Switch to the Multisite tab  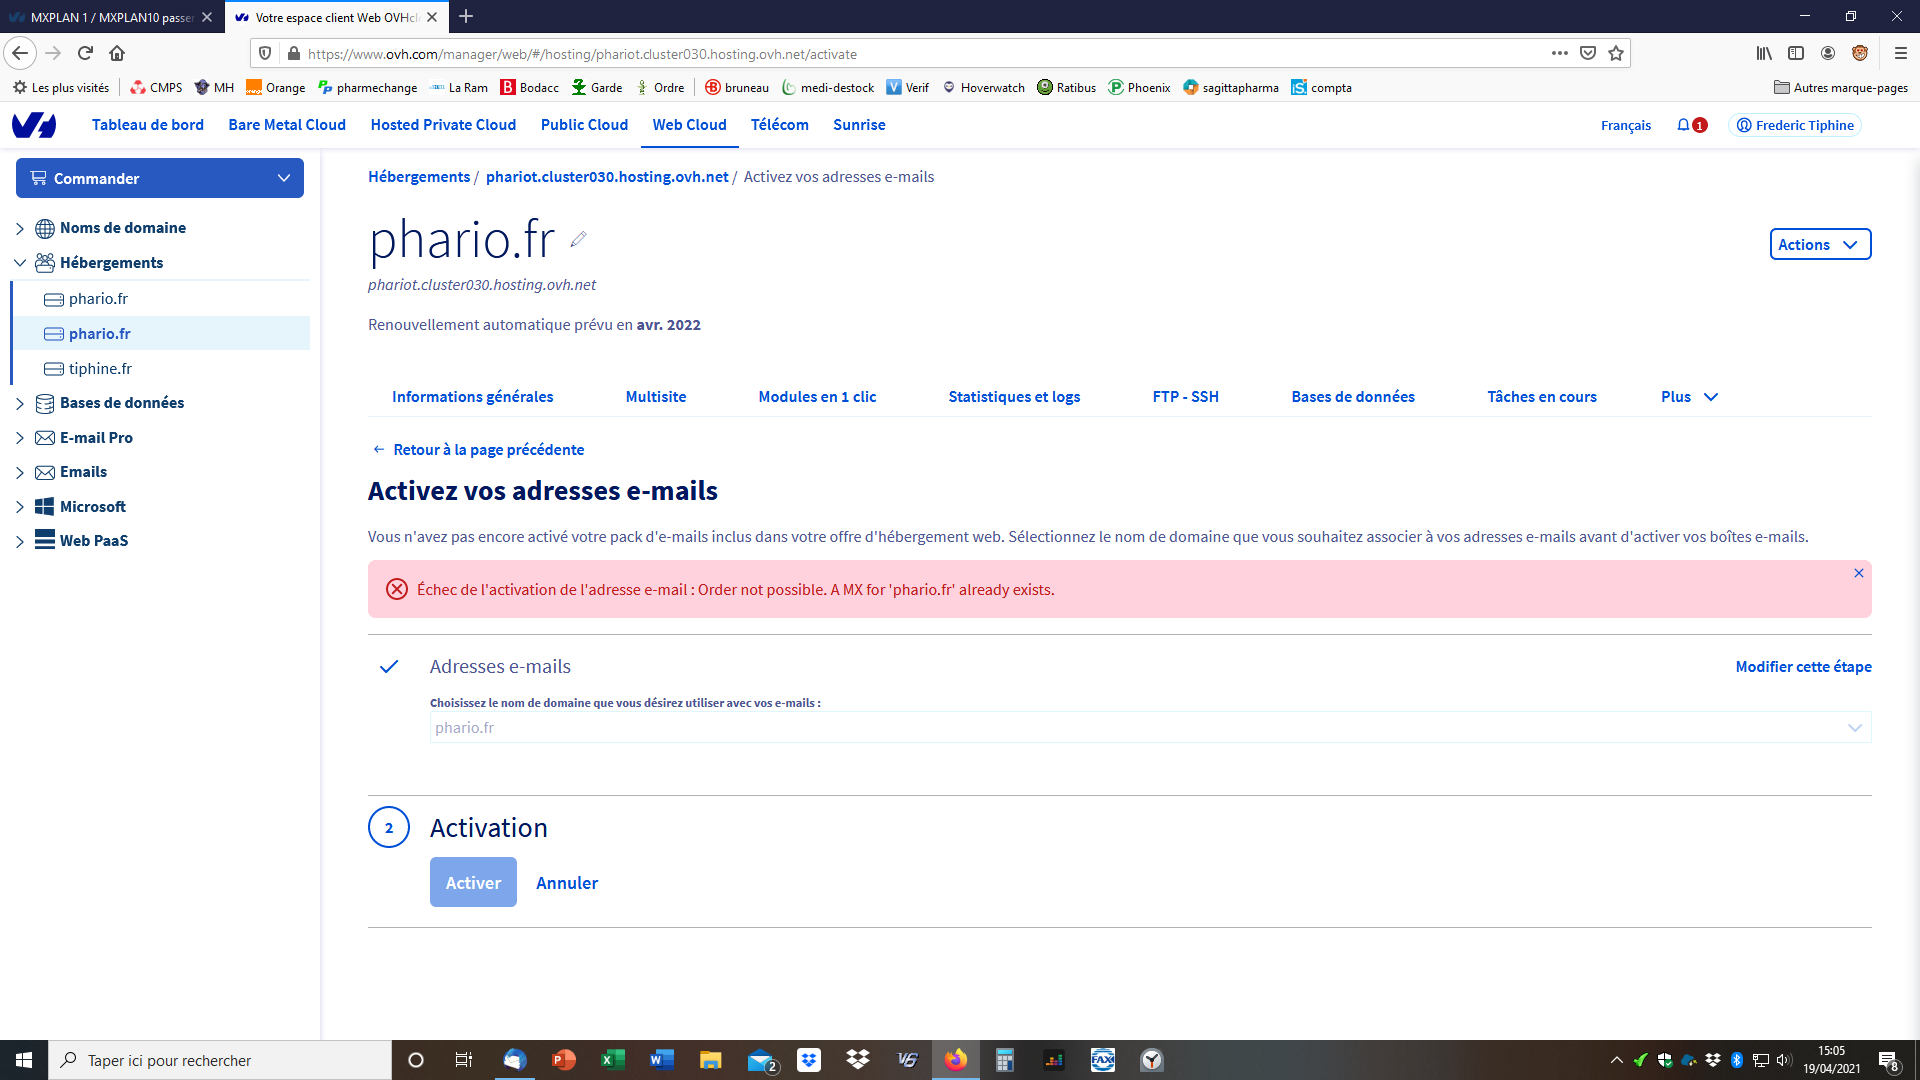pyautogui.click(x=655, y=397)
